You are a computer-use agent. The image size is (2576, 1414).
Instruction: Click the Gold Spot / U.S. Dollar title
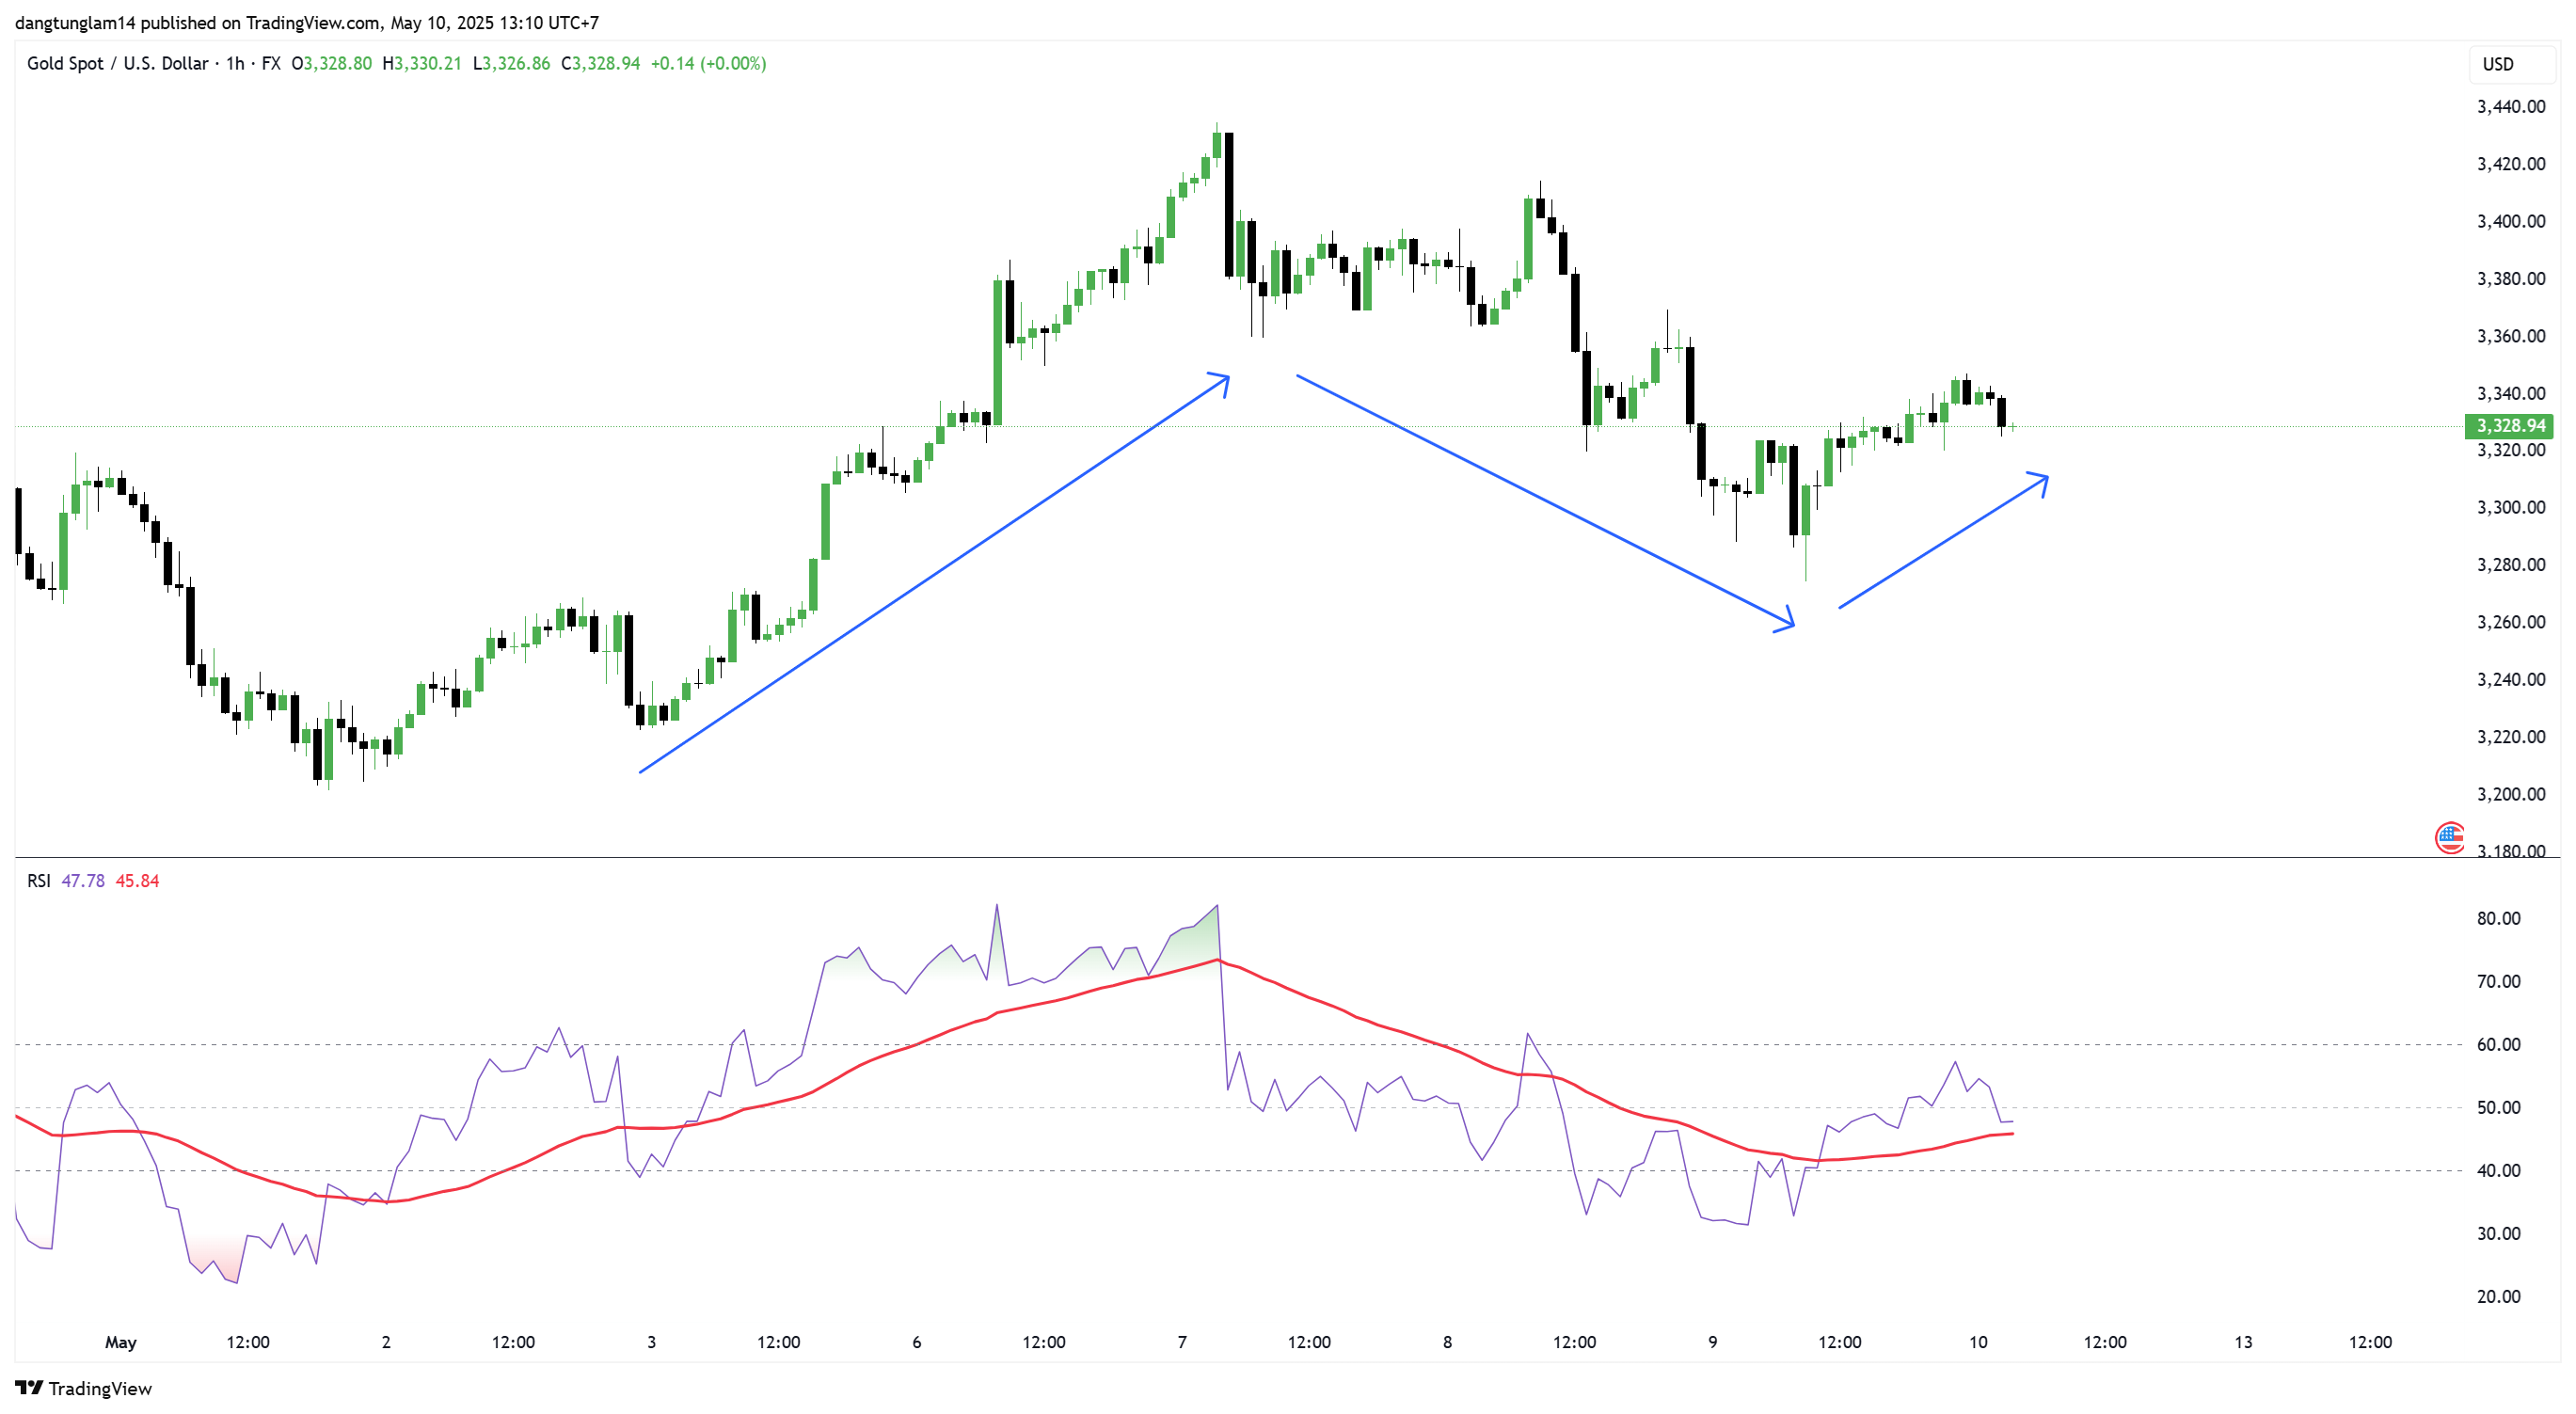[x=117, y=63]
